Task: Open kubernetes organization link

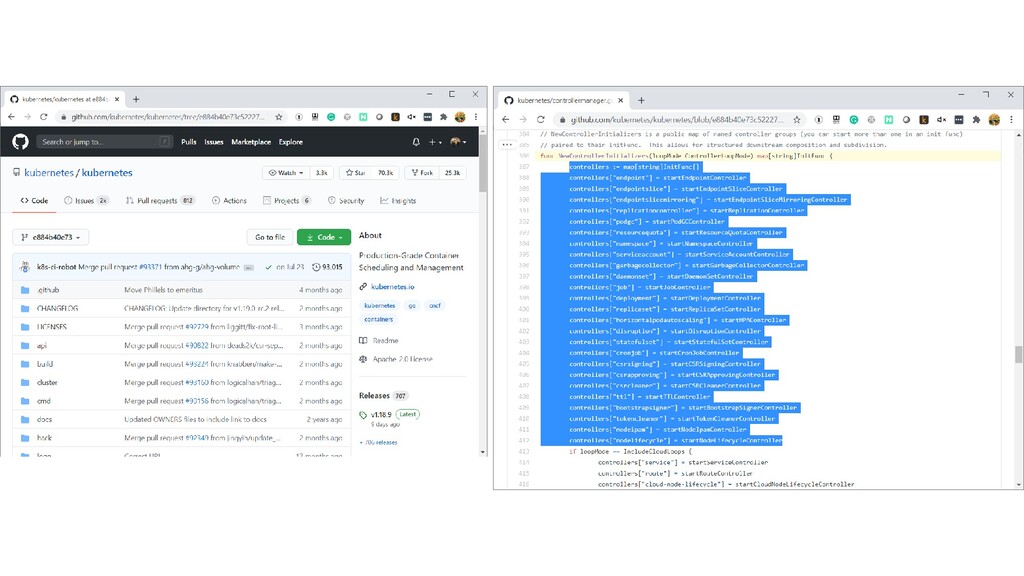Action: tap(49, 172)
